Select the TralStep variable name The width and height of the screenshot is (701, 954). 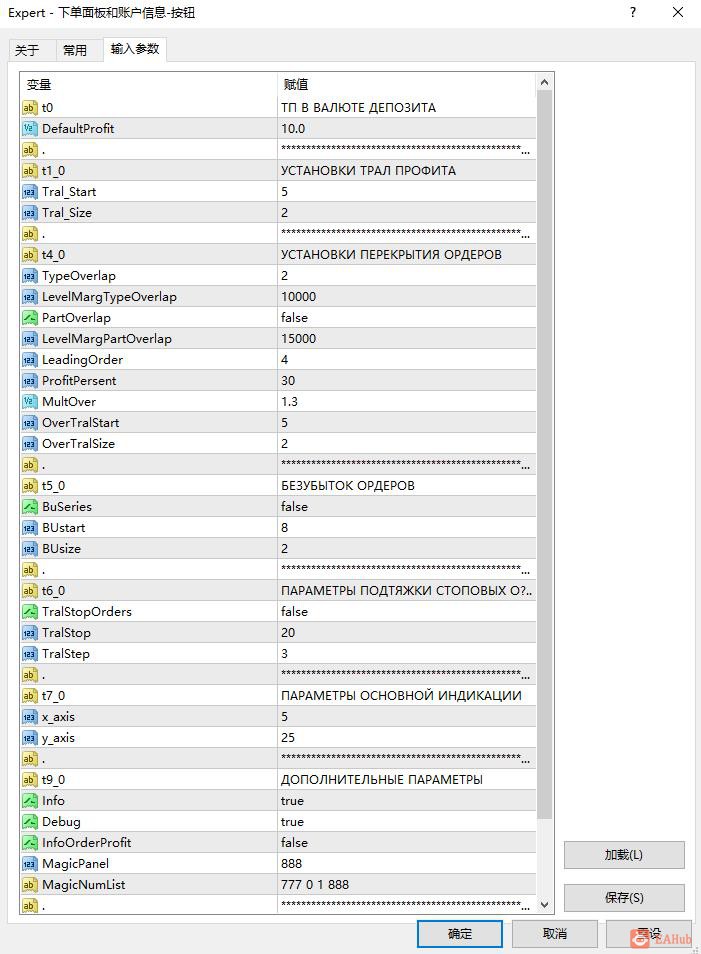click(66, 653)
